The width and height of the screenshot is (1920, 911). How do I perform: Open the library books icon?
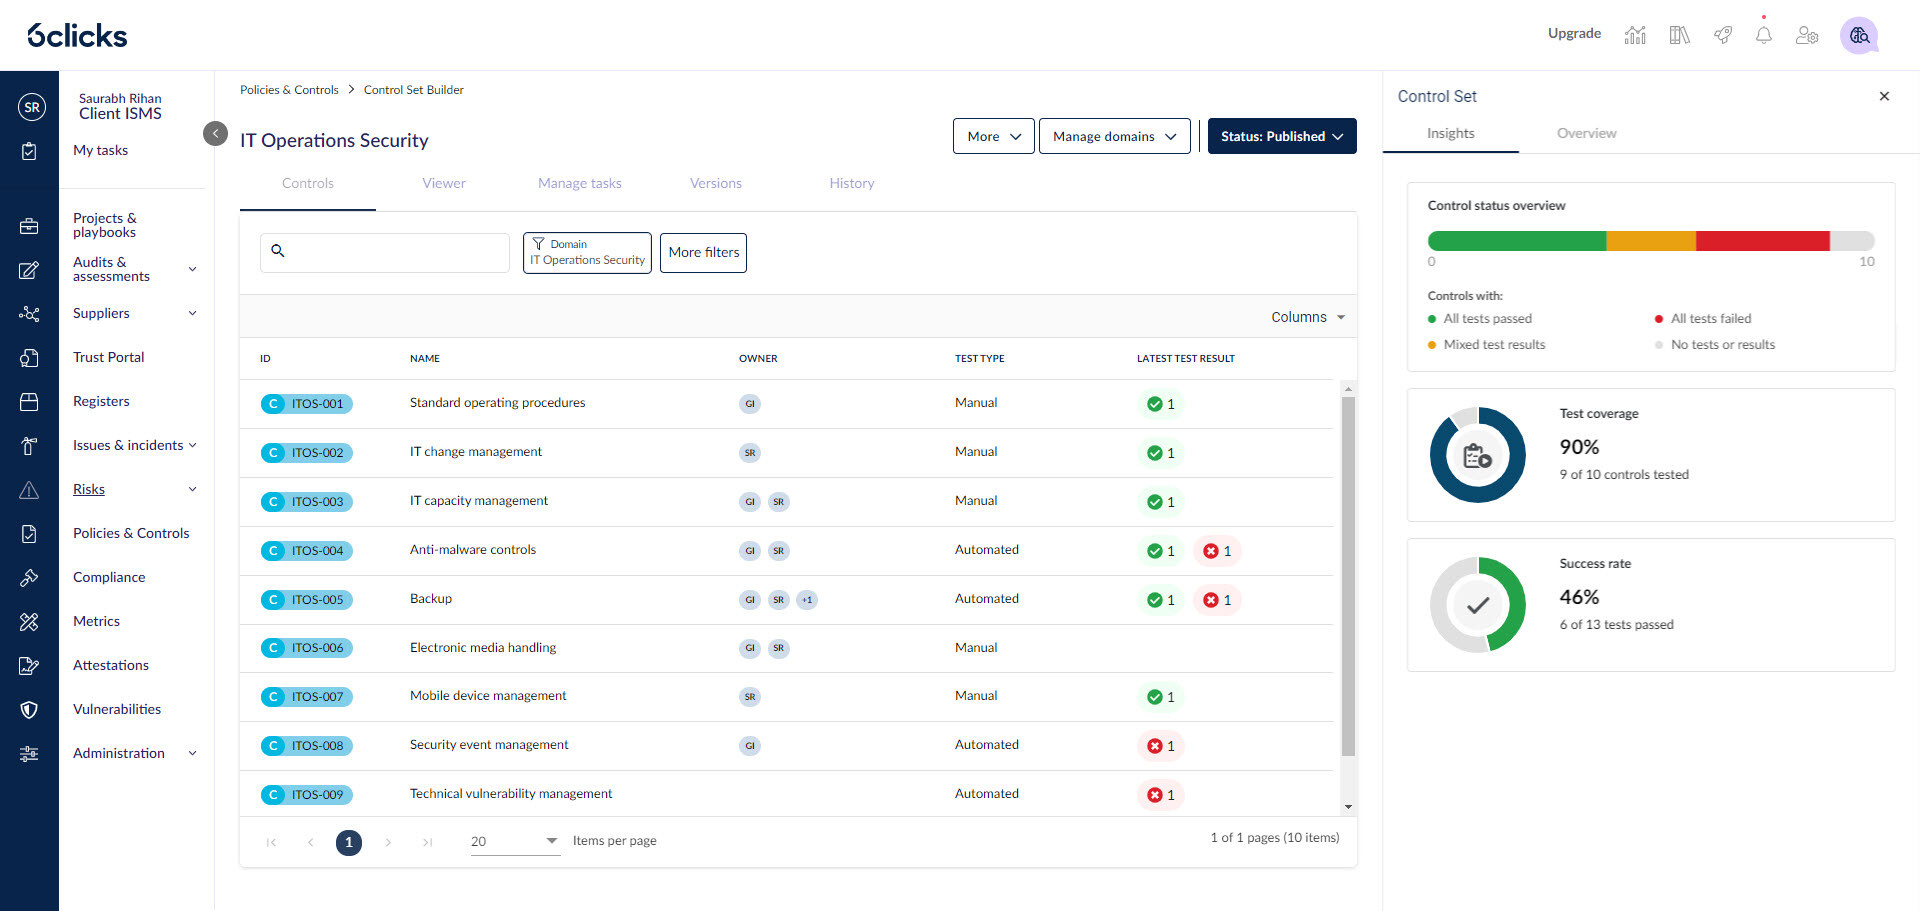click(1679, 35)
